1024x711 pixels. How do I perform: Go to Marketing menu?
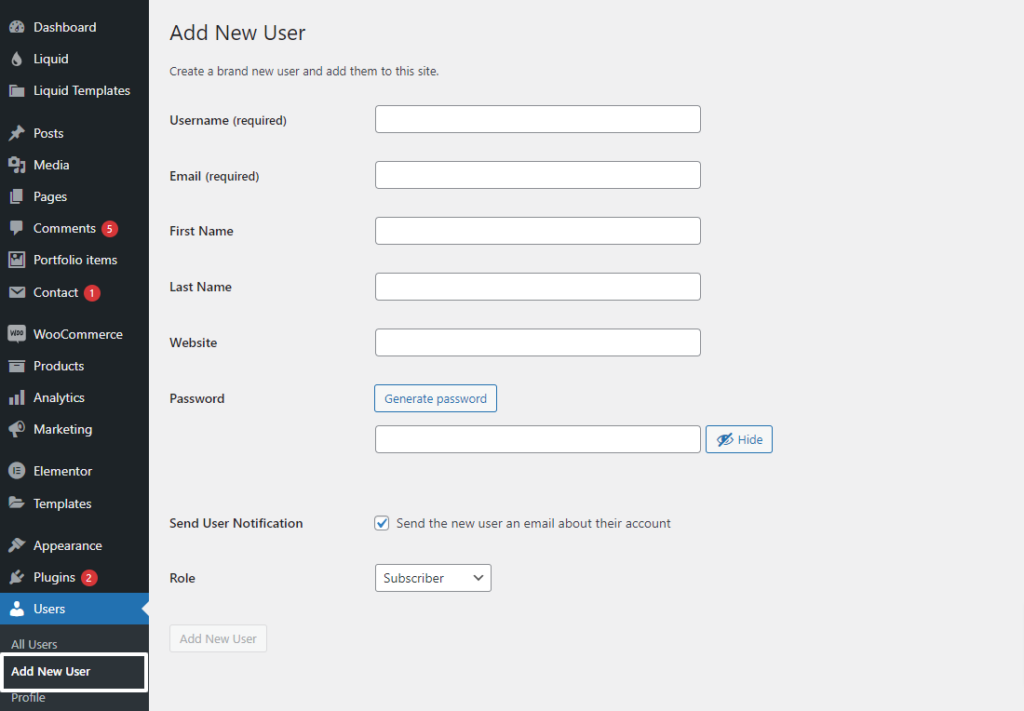tap(74, 429)
